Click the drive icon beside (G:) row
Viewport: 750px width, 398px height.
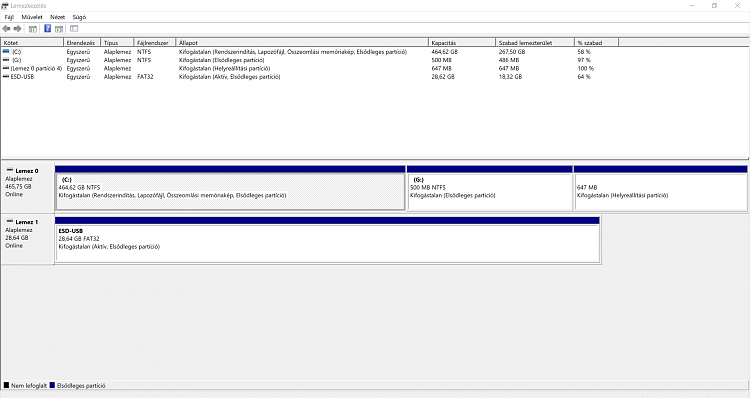(6, 60)
